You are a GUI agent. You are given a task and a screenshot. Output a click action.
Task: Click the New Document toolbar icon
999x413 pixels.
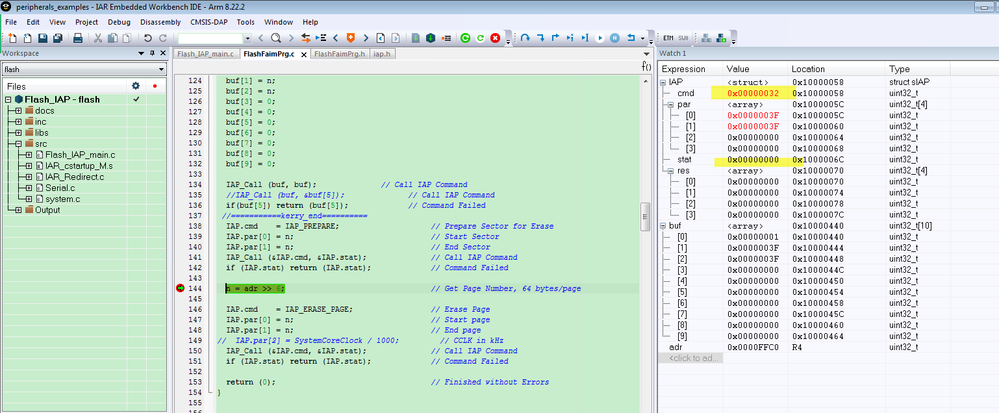[x=12, y=38]
